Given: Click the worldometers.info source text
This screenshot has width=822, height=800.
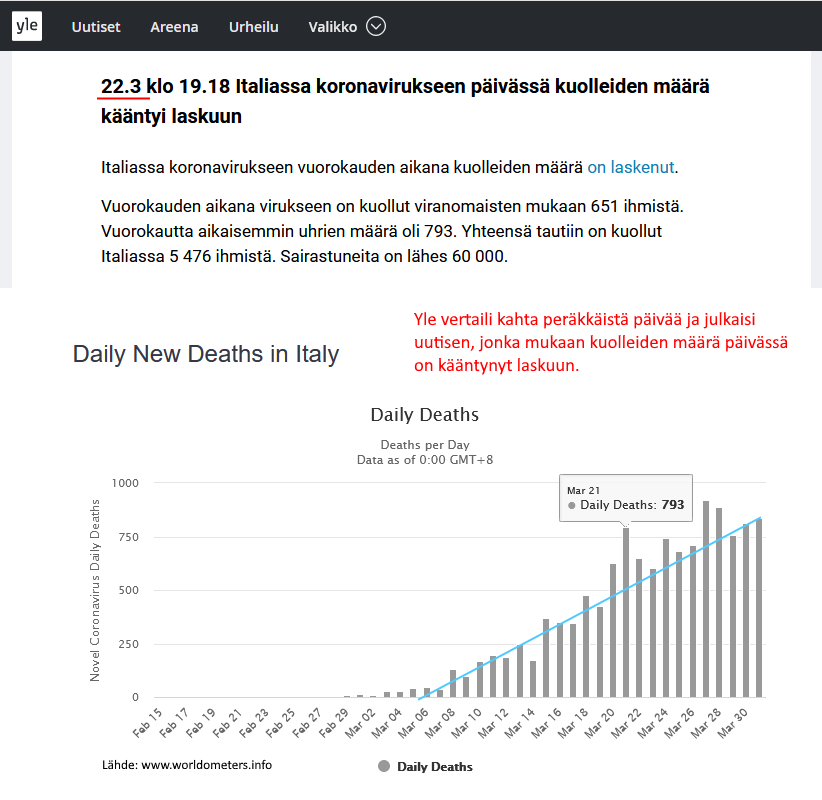Looking at the screenshot, I should [x=186, y=765].
